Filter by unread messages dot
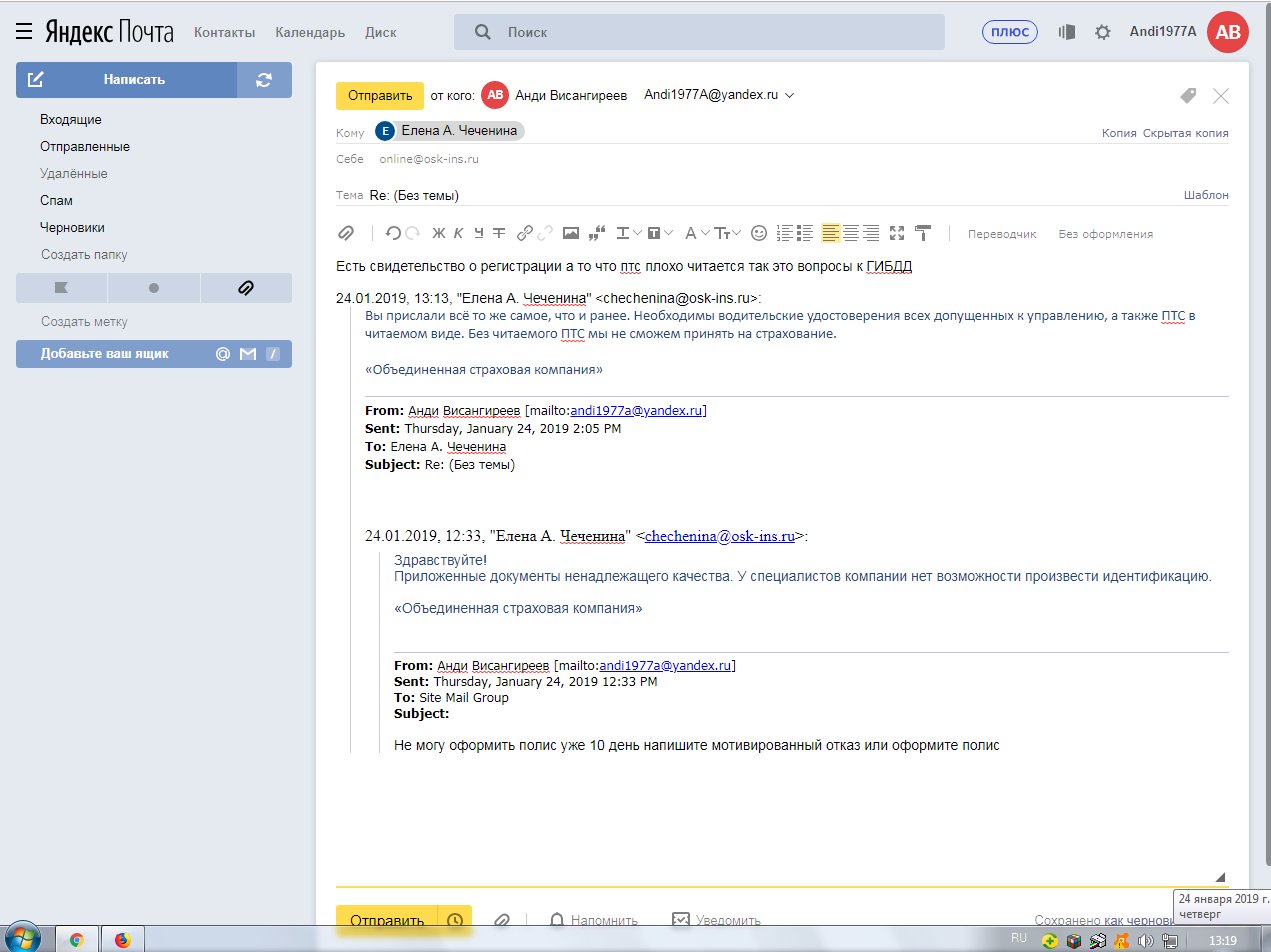 153,288
